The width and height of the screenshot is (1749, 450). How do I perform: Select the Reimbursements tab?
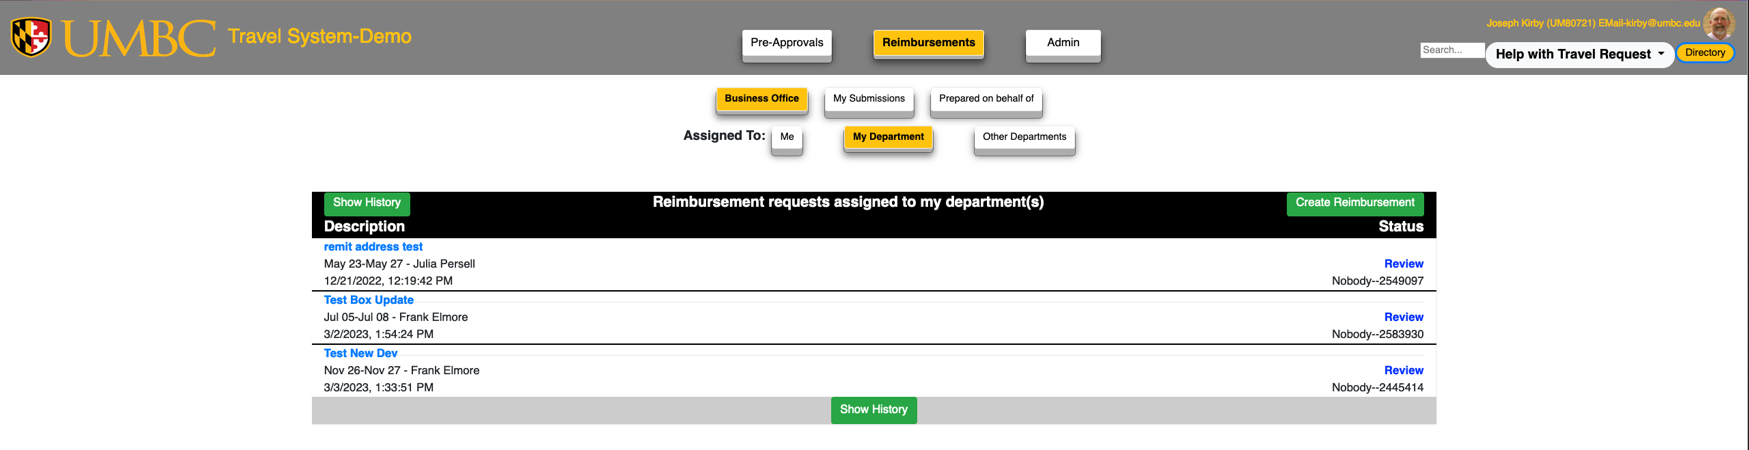(x=928, y=43)
